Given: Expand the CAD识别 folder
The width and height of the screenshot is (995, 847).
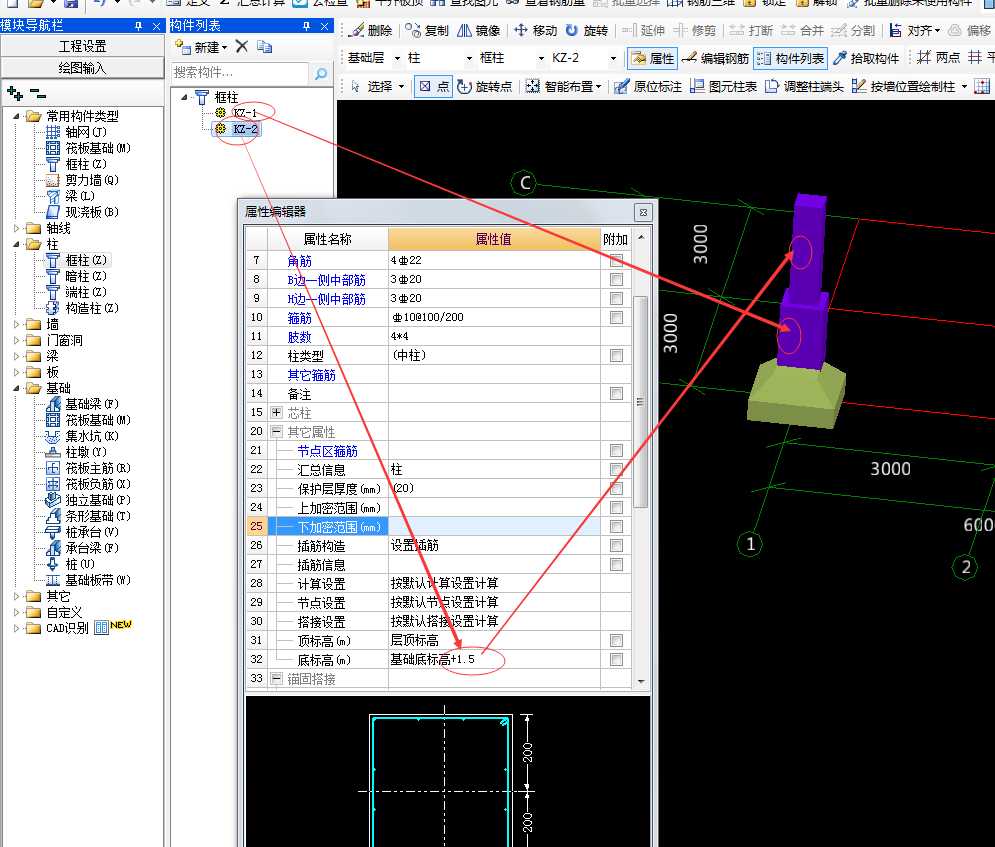Looking at the screenshot, I should tap(17, 629).
